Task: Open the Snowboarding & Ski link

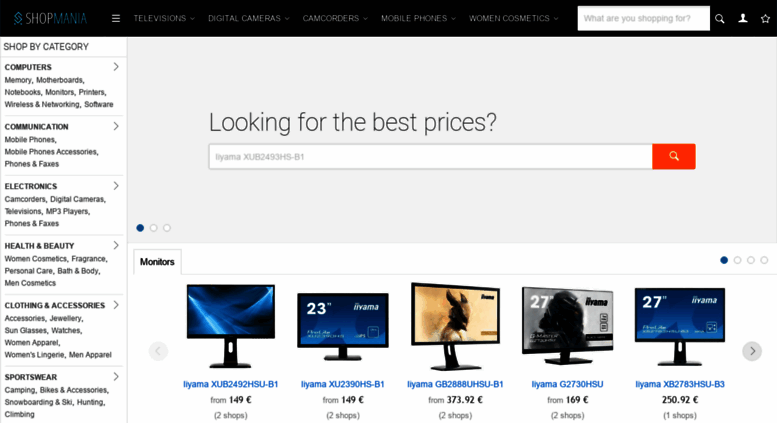Action: (38, 403)
